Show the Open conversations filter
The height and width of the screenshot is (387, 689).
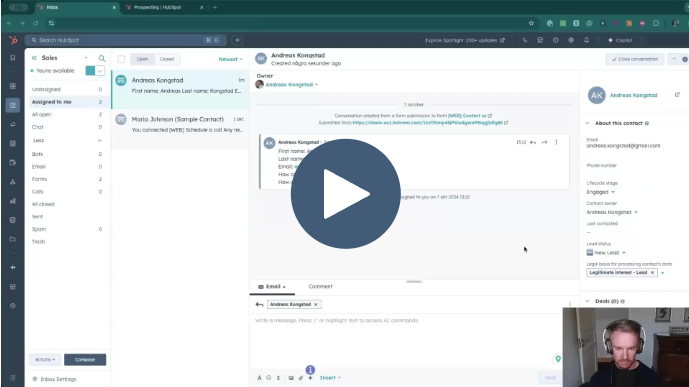(x=142, y=59)
